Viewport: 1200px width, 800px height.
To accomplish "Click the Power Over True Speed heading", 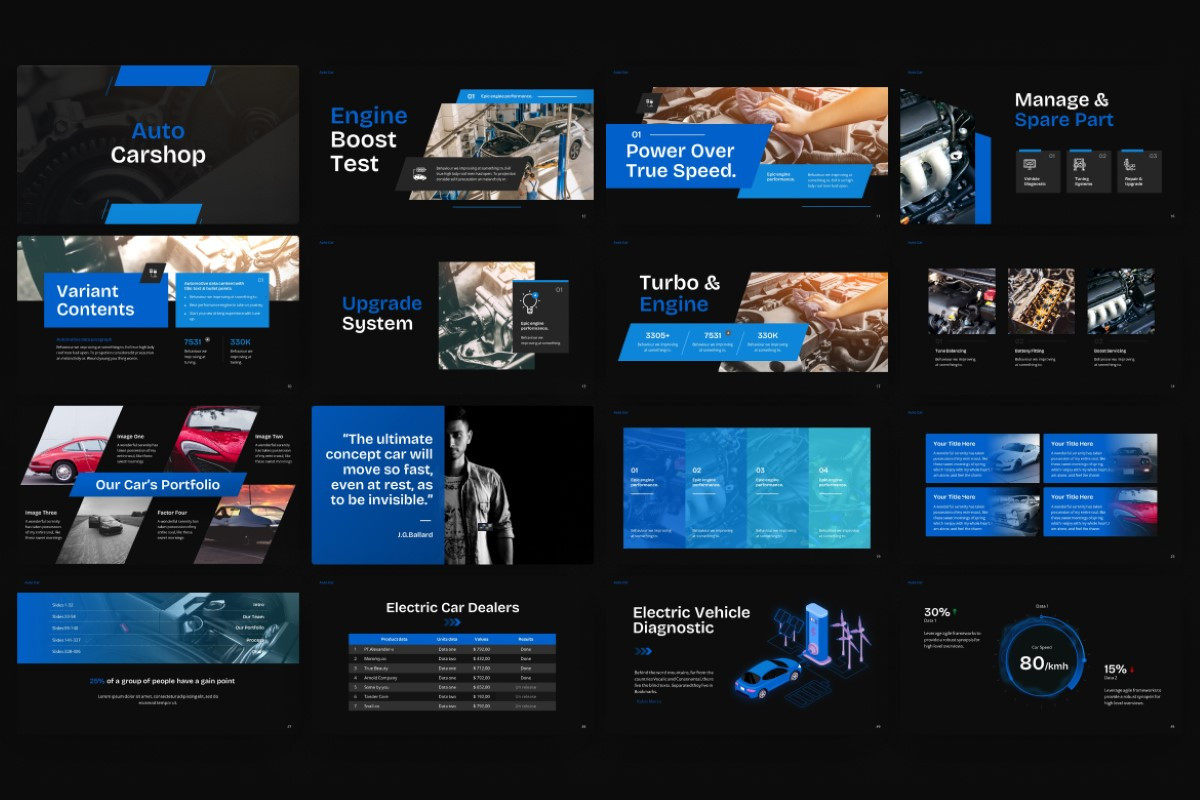I will (681, 160).
